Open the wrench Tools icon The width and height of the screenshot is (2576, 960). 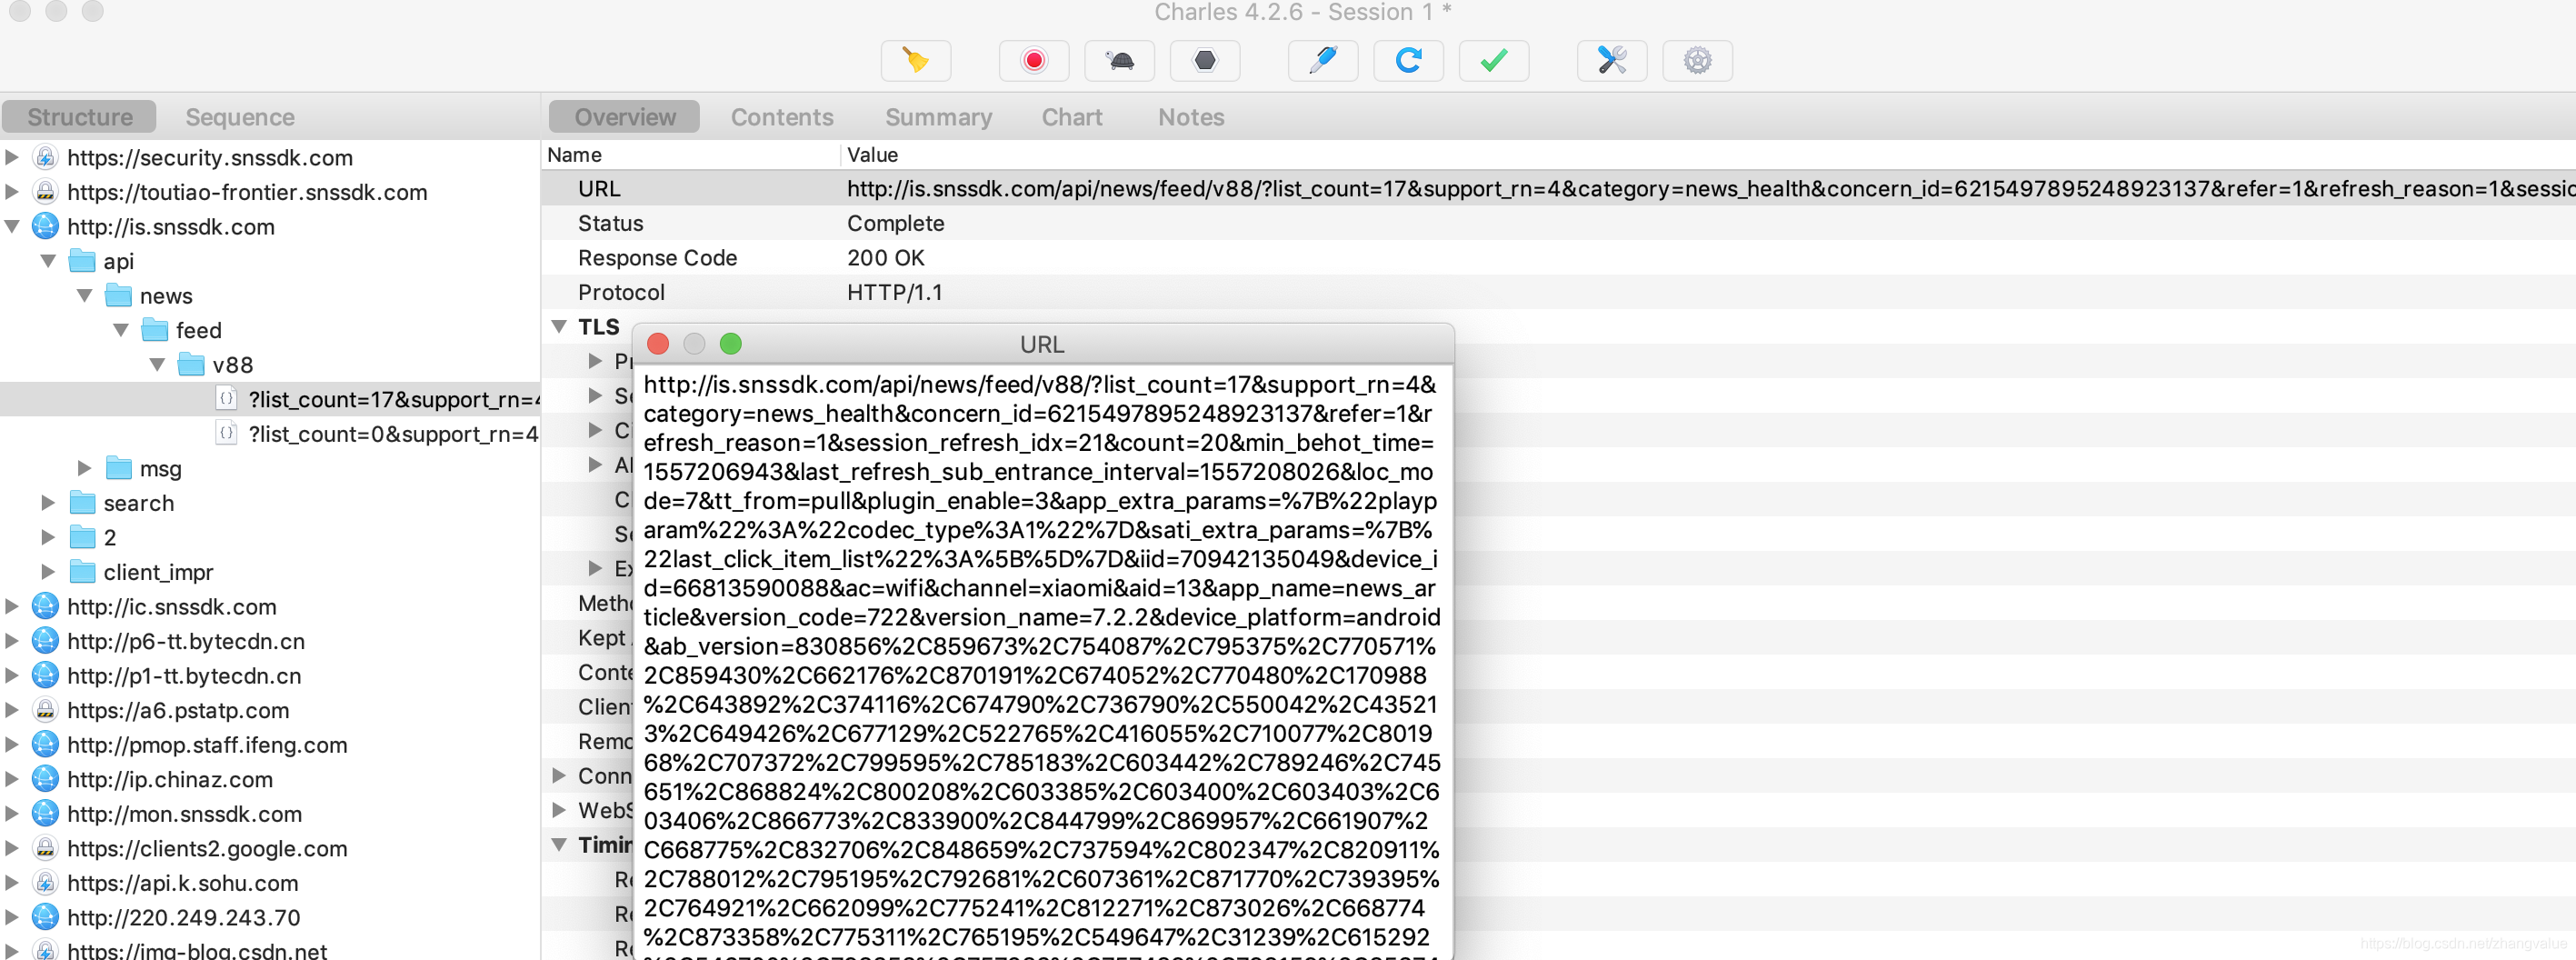point(1612,61)
